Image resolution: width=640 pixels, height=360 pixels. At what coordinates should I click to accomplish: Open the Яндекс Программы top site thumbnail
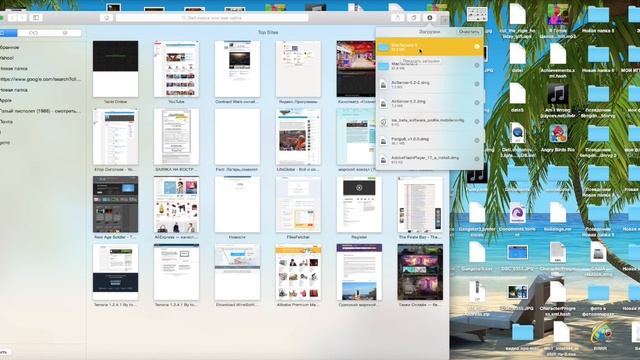click(x=298, y=69)
